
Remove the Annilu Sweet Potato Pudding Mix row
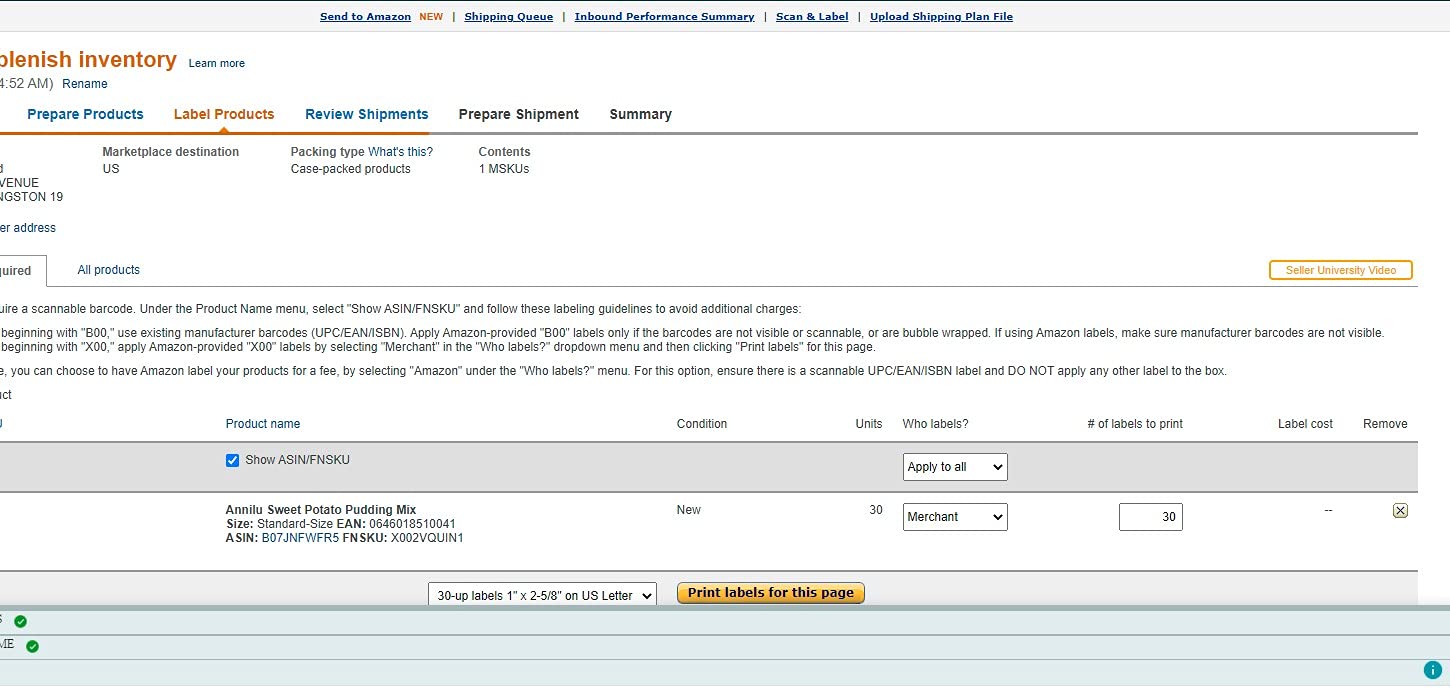pyautogui.click(x=1400, y=511)
